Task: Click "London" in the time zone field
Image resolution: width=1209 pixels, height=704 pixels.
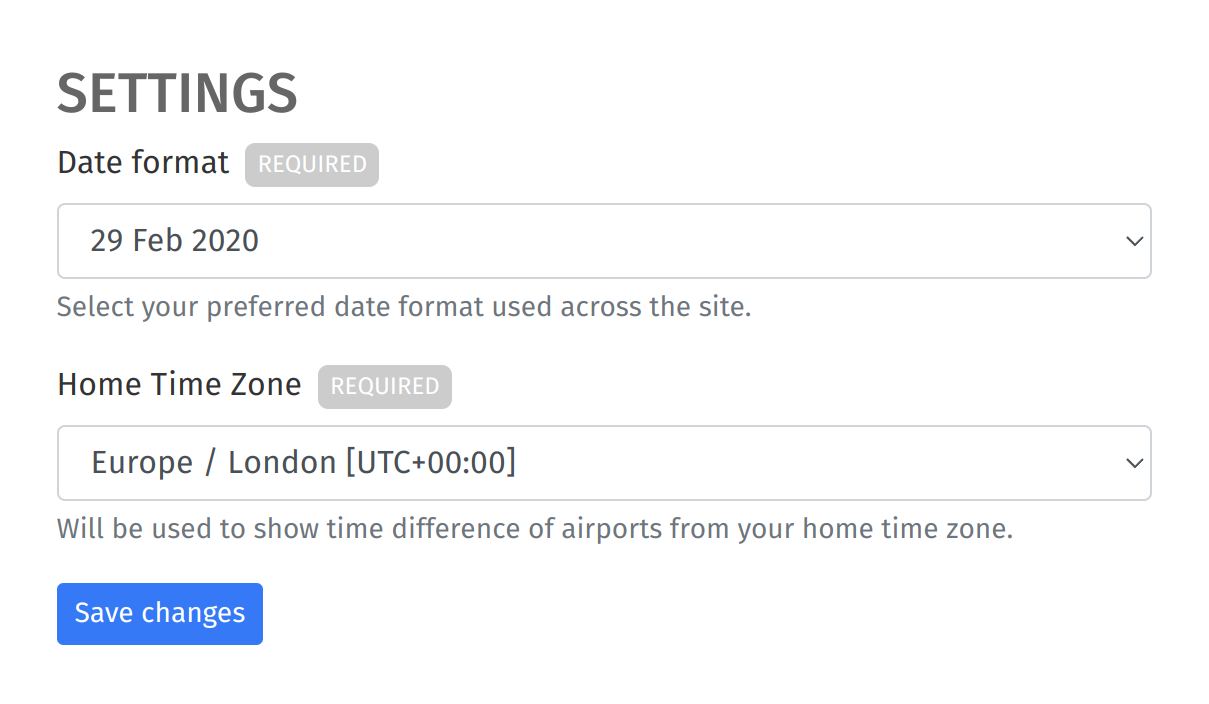Action: 282,463
